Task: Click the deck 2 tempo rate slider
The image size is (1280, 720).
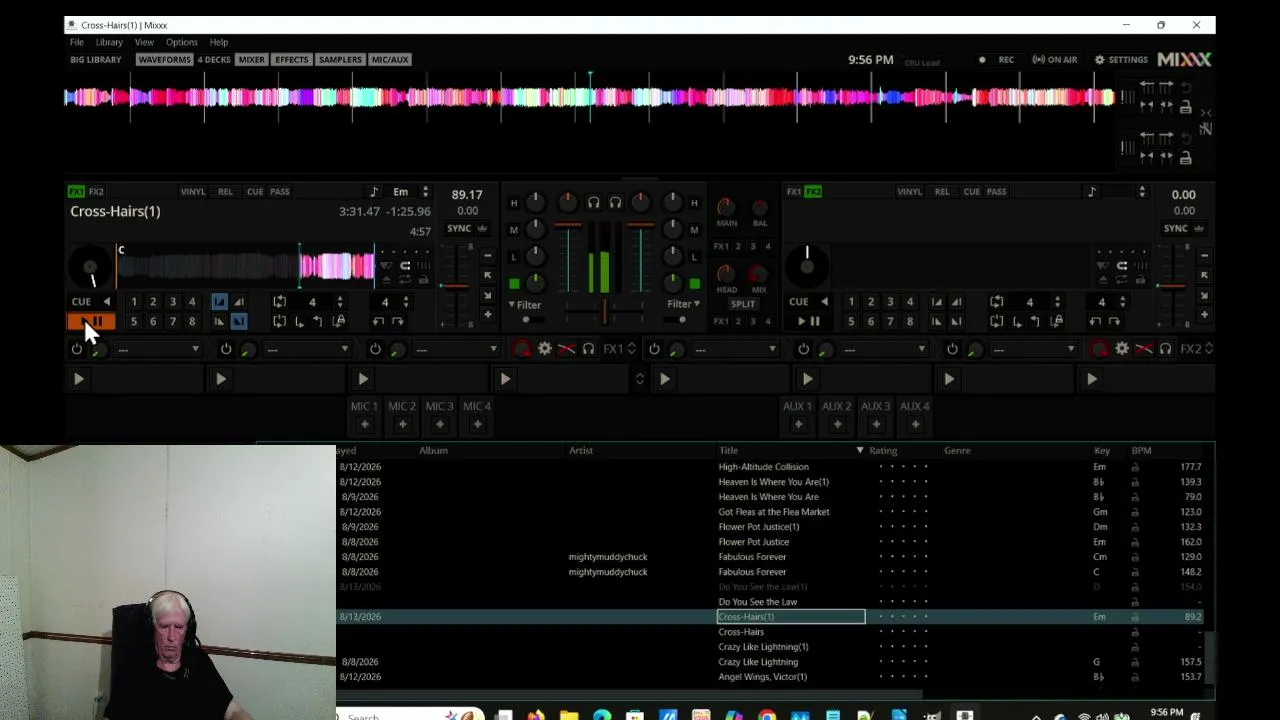Action: point(1171,285)
